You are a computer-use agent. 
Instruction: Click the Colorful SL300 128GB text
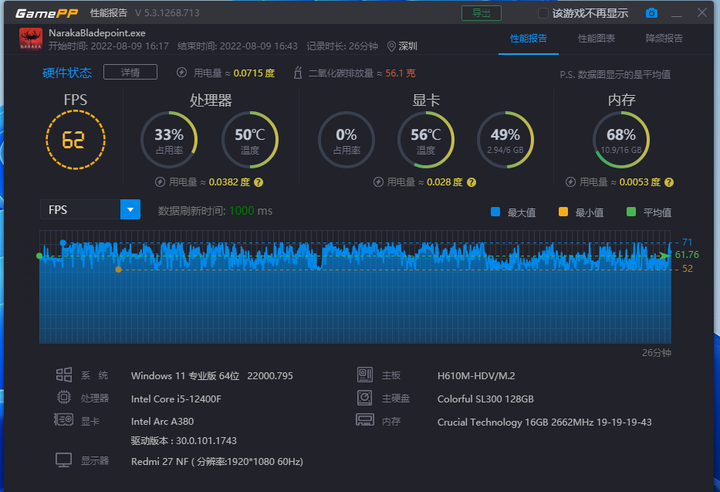(485, 399)
